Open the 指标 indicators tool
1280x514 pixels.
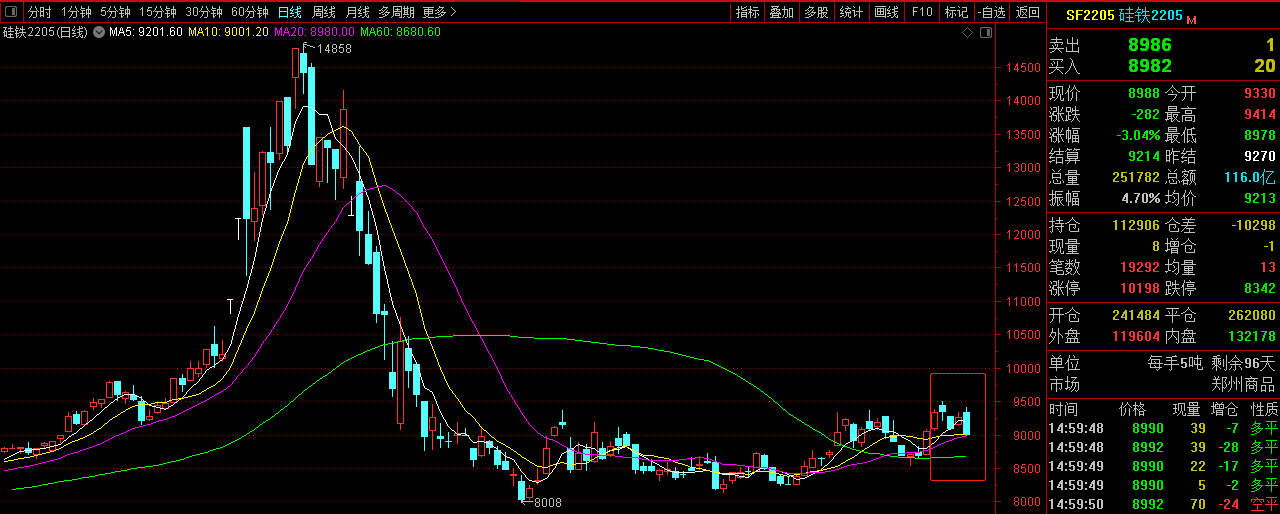click(747, 12)
